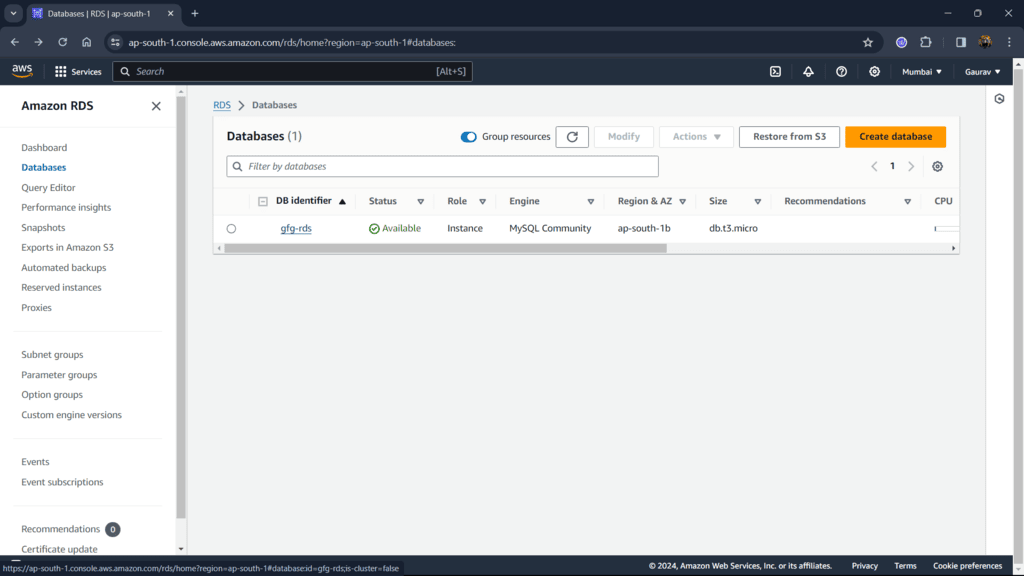Open the Gaurav account menu
The width and height of the screenshot is (1024, 576).
982,72
